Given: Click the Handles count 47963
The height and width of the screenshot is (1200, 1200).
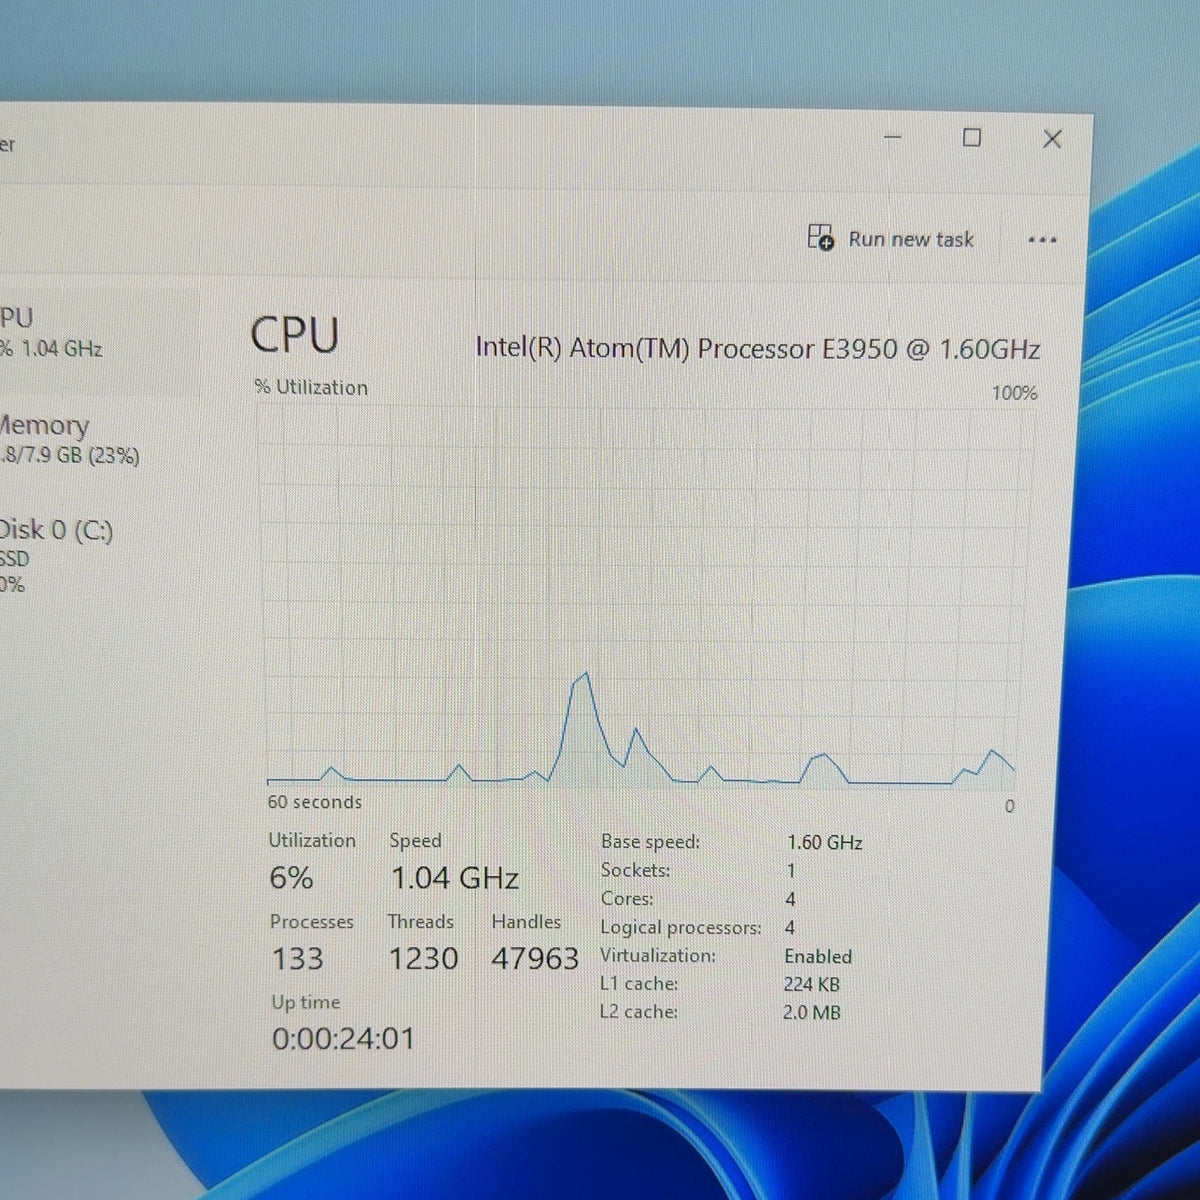Looking at the screenshot, I should pos(535,959).
